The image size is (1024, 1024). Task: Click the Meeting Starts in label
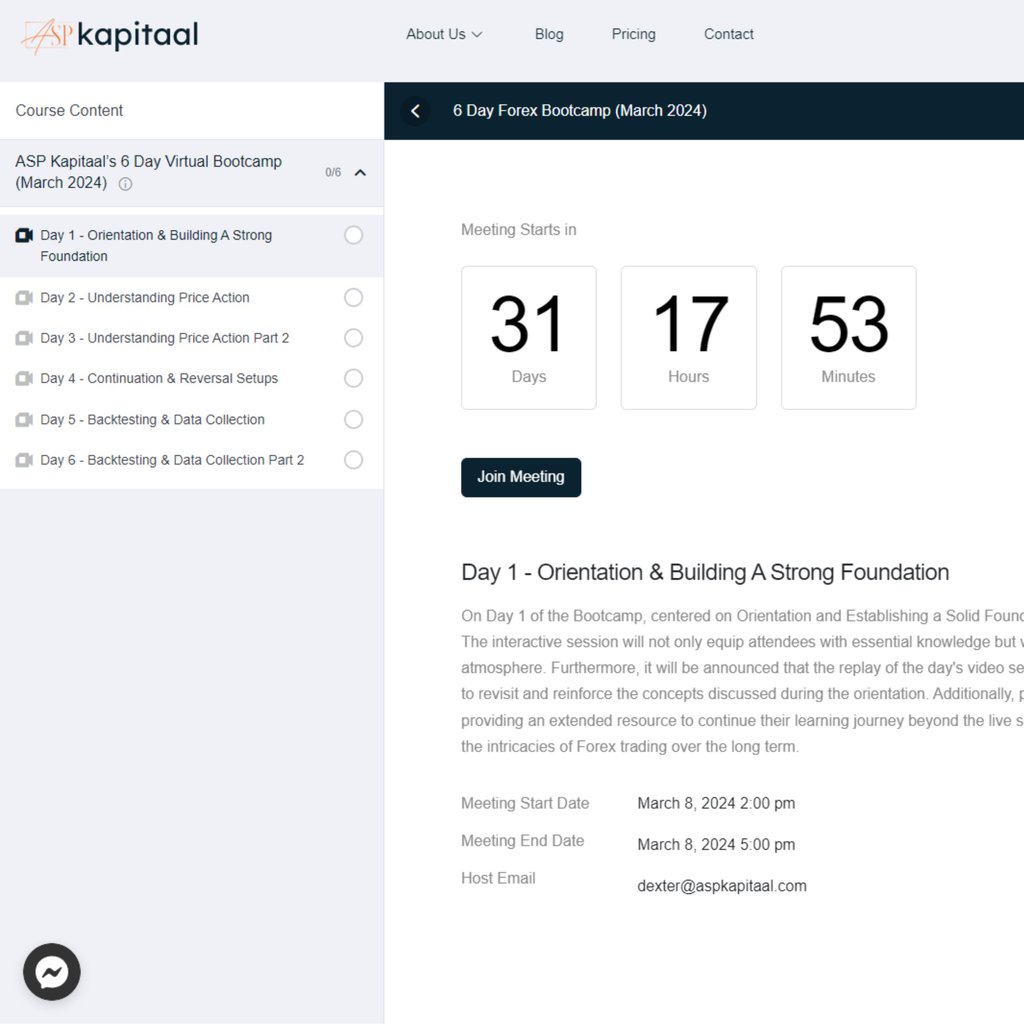[x=519, y=230]
